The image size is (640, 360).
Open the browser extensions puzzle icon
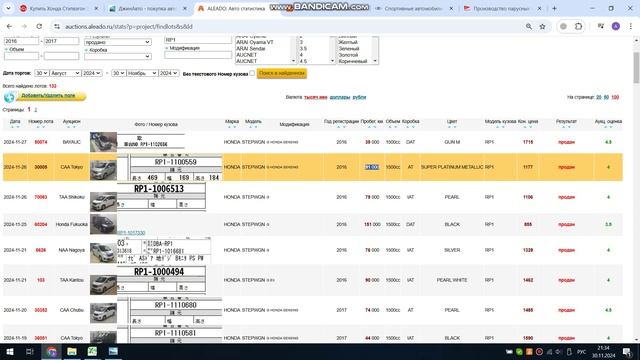pos(578,27)
